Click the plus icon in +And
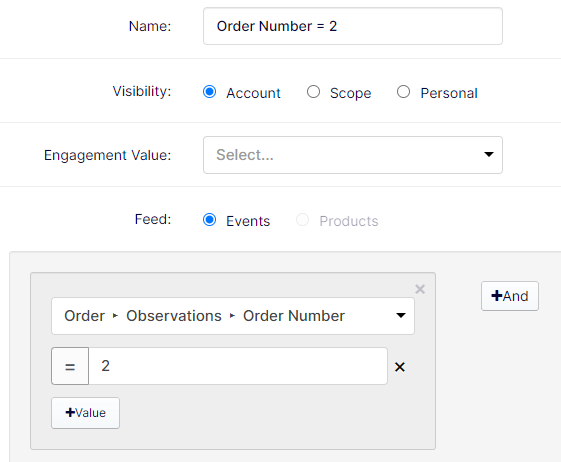This screenshot has width=561, height=462. coord(497,296)
